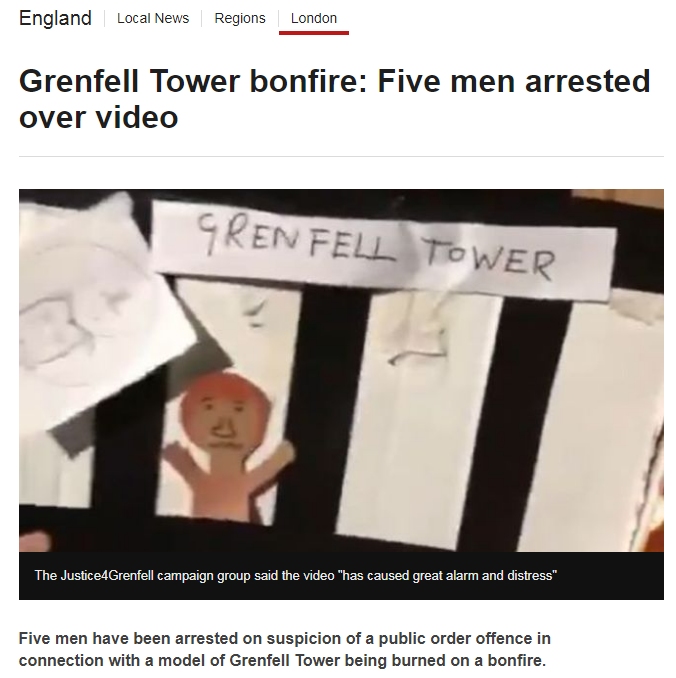Open the Regions tab
This screenshot has height=678, width=676.
240,18
